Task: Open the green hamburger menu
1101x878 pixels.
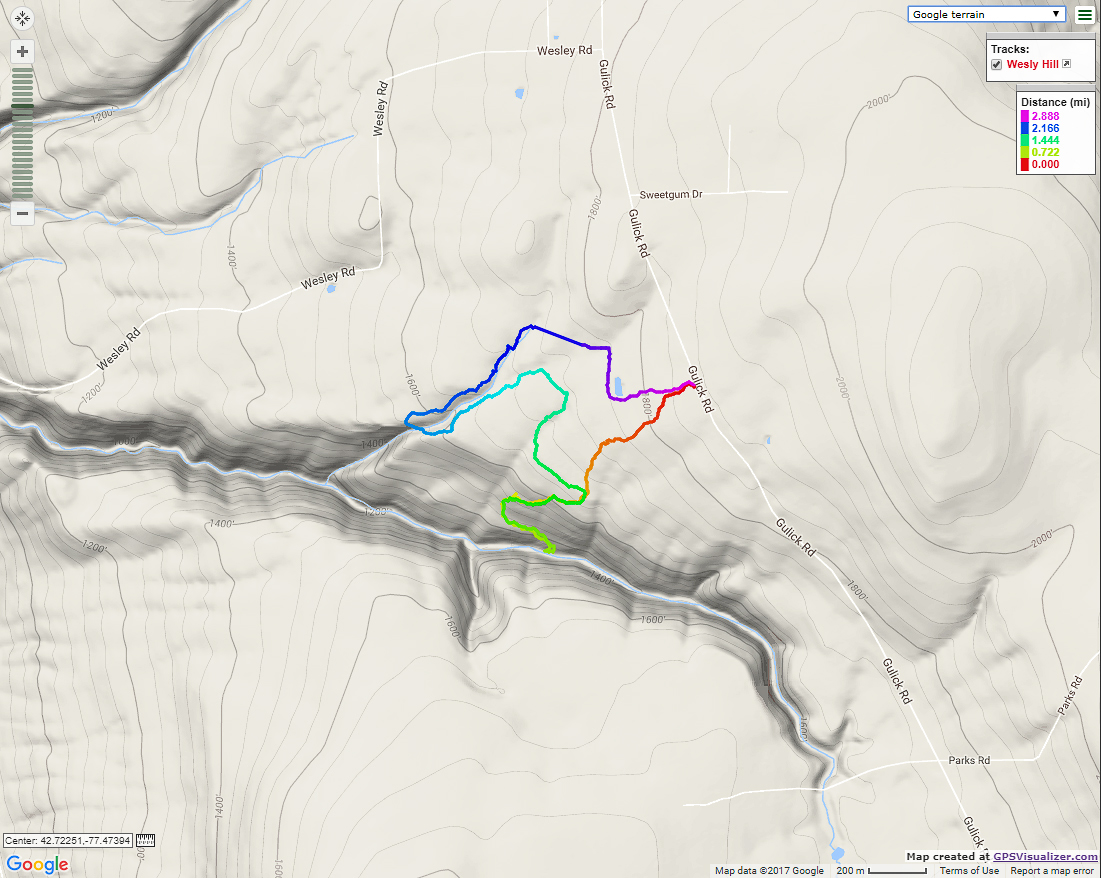Action: point(1085,15)
